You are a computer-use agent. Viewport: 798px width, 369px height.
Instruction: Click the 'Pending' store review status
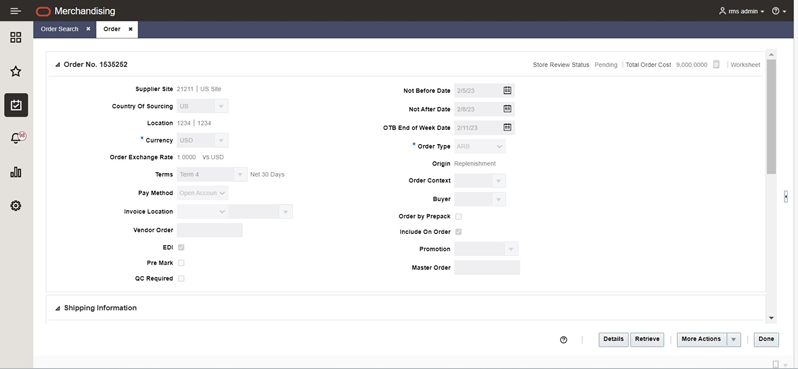click(x=606, y=65)
